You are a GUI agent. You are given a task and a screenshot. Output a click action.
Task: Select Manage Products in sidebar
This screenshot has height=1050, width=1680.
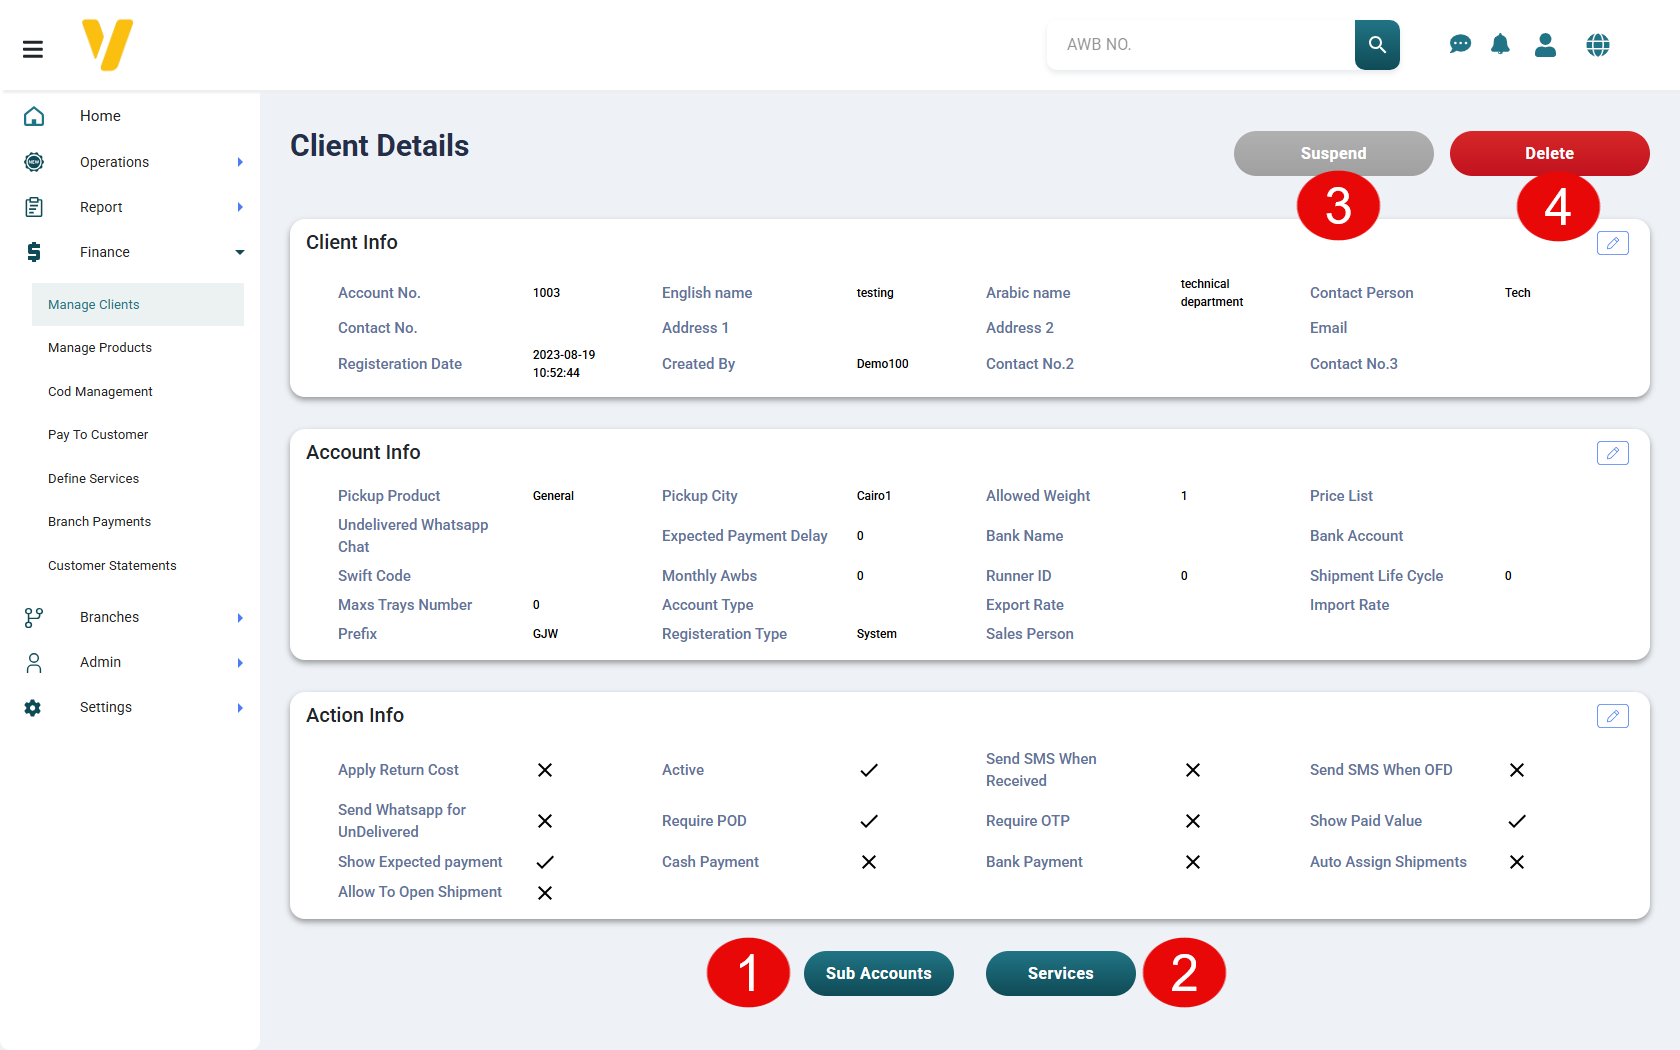coord(100,348)
